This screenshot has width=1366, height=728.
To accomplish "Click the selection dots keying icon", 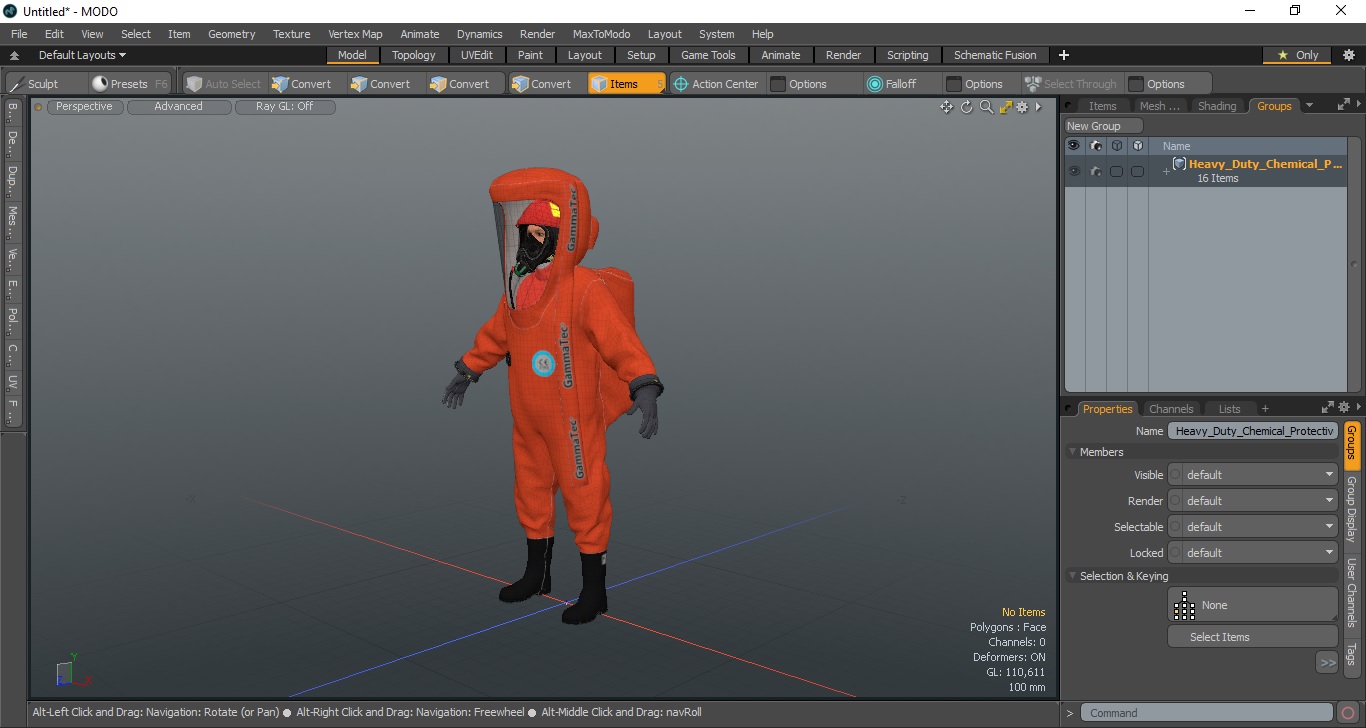I will (1185, 605).
